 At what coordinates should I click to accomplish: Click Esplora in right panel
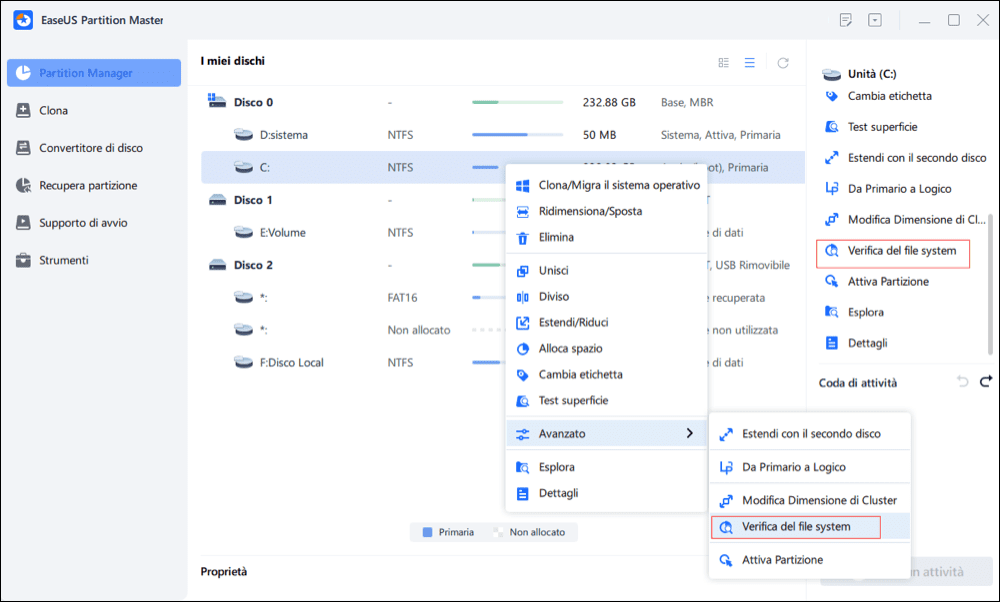[854, 312]
